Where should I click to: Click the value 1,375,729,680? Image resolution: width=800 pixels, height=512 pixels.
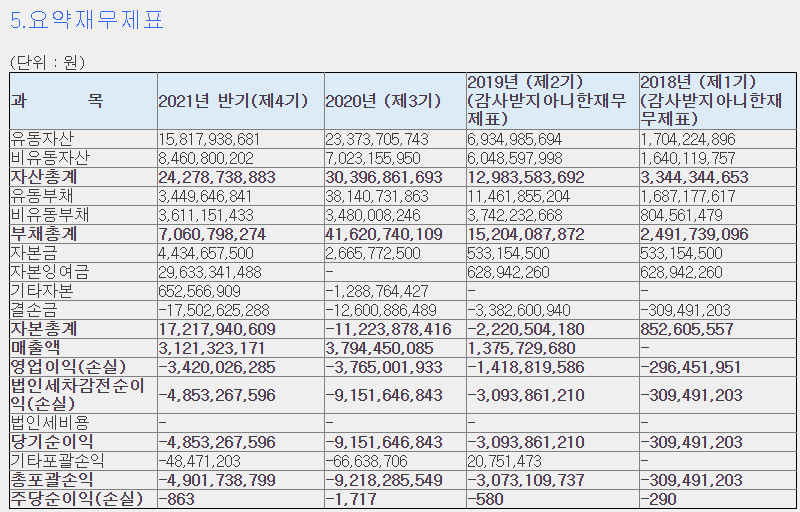[521, 348]
